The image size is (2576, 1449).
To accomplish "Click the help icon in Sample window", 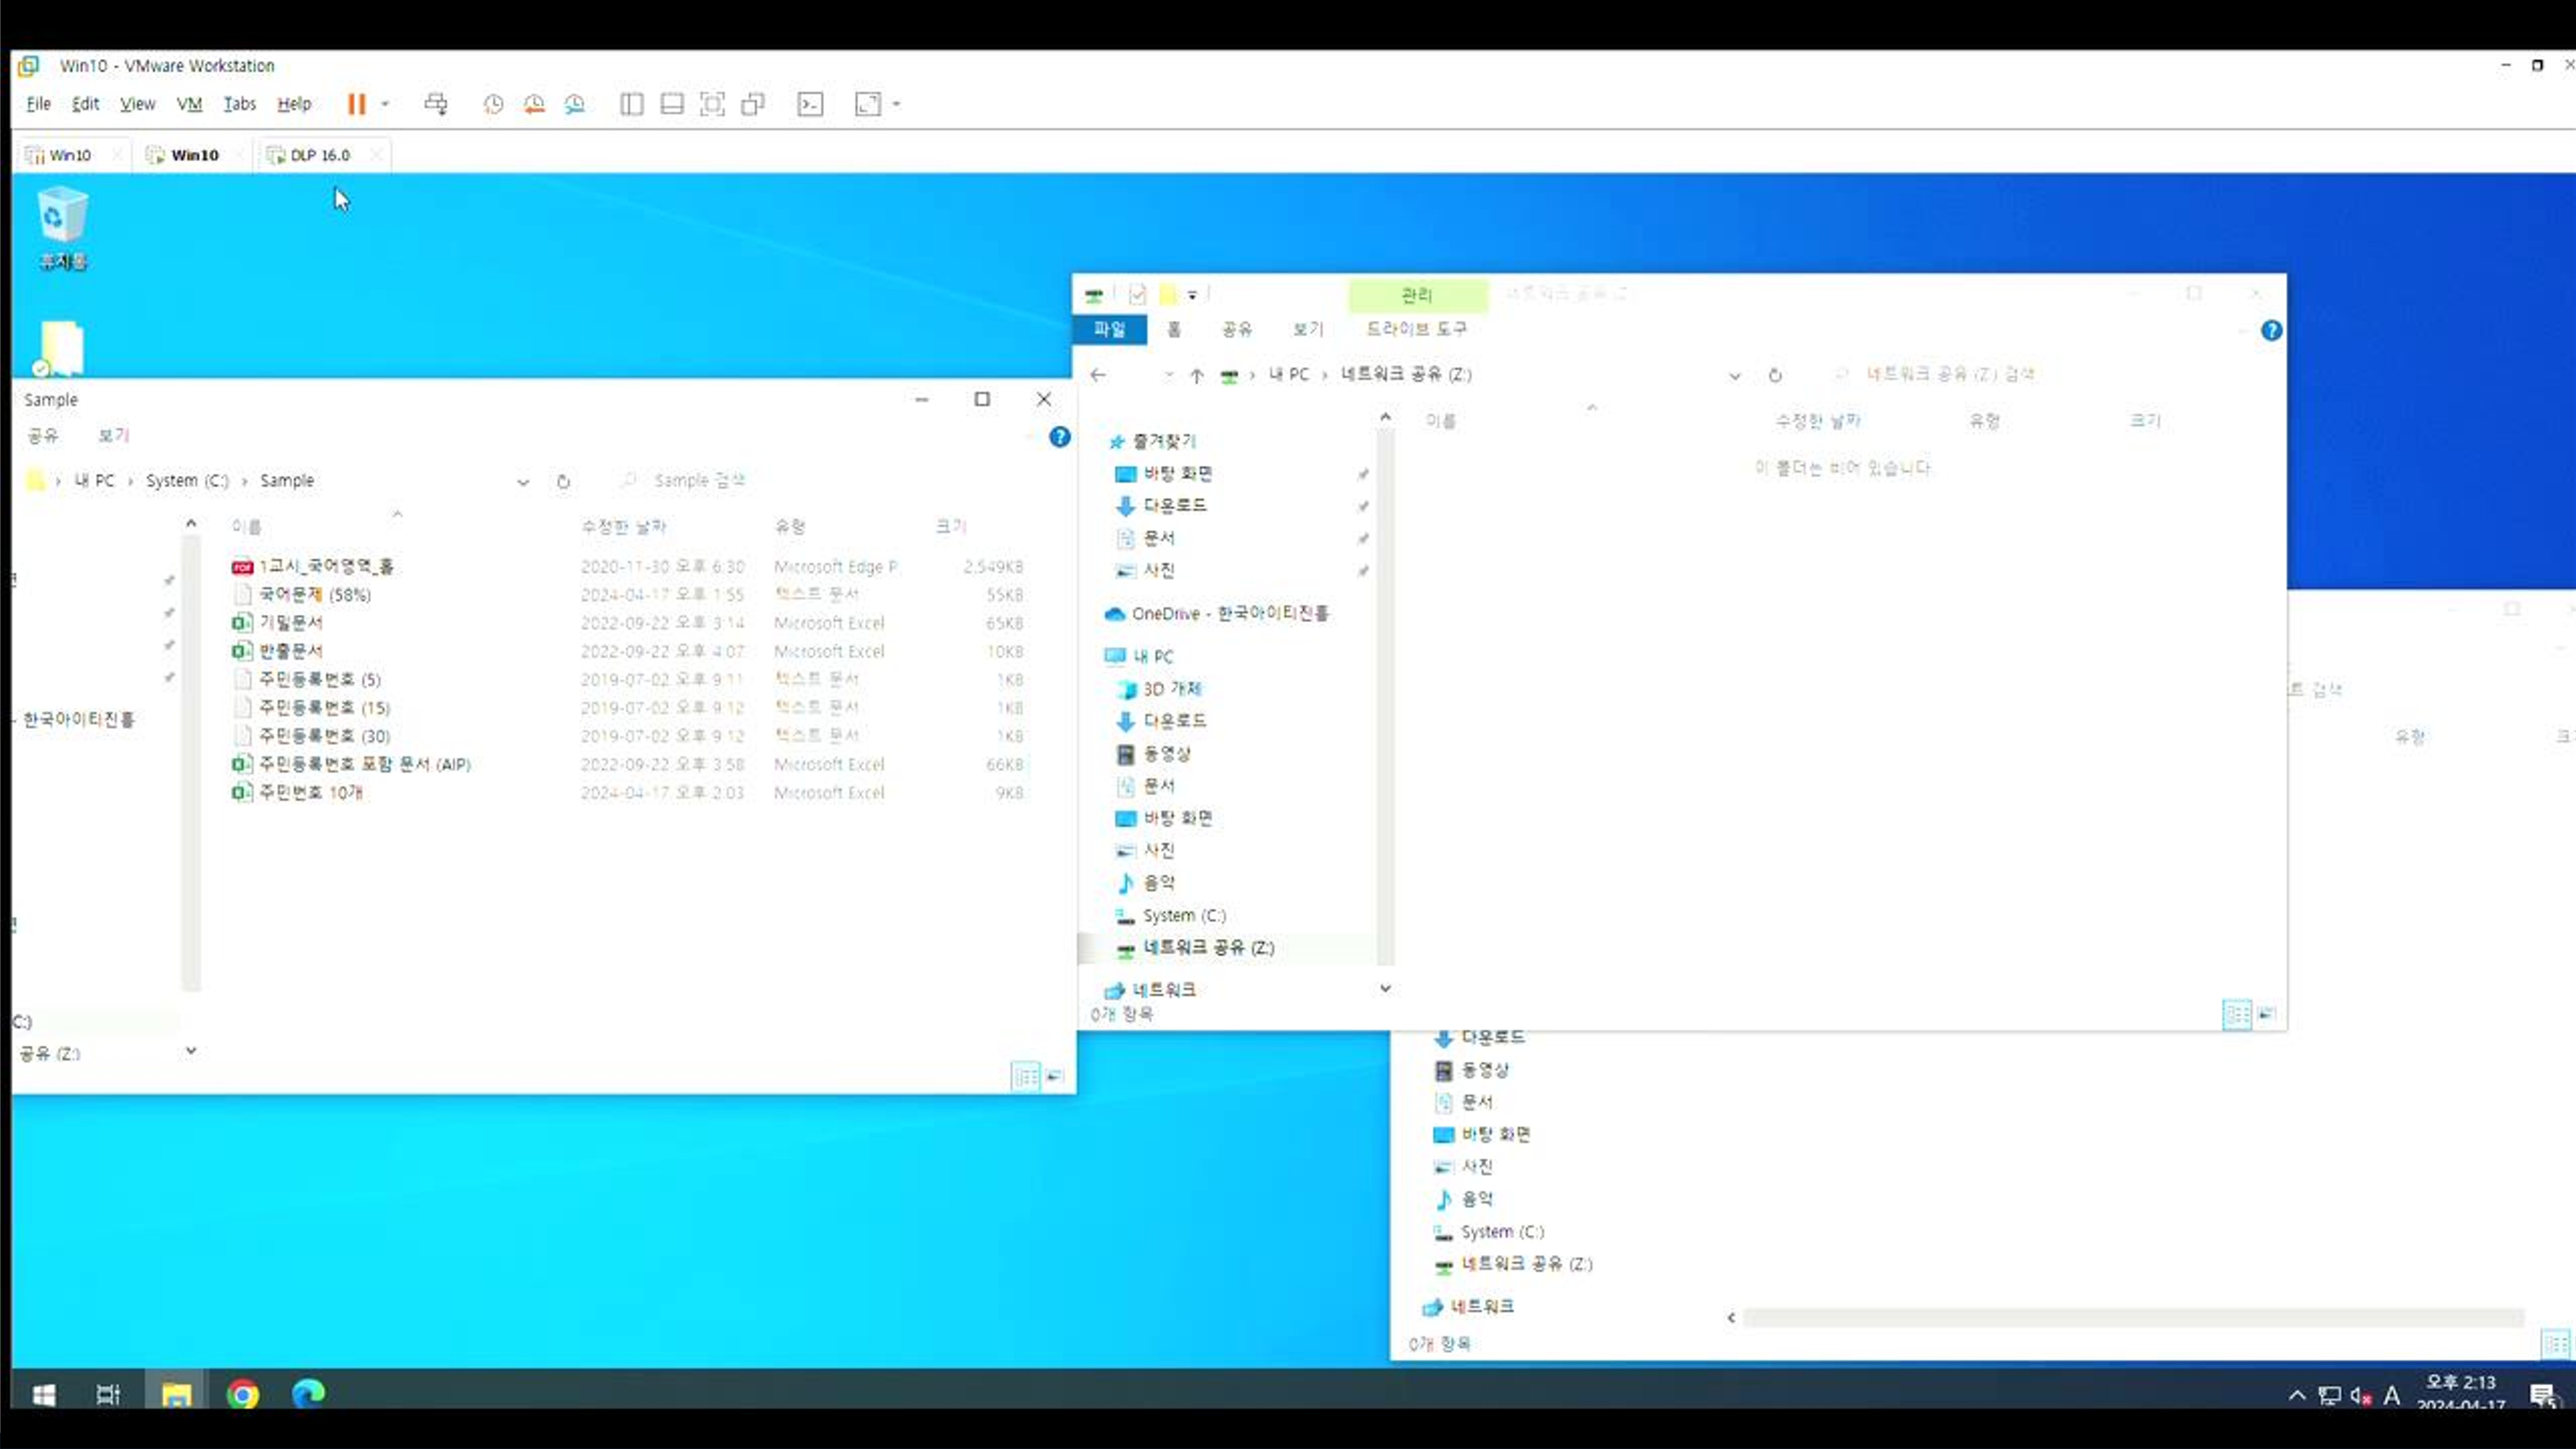I will click(1059, 437).
